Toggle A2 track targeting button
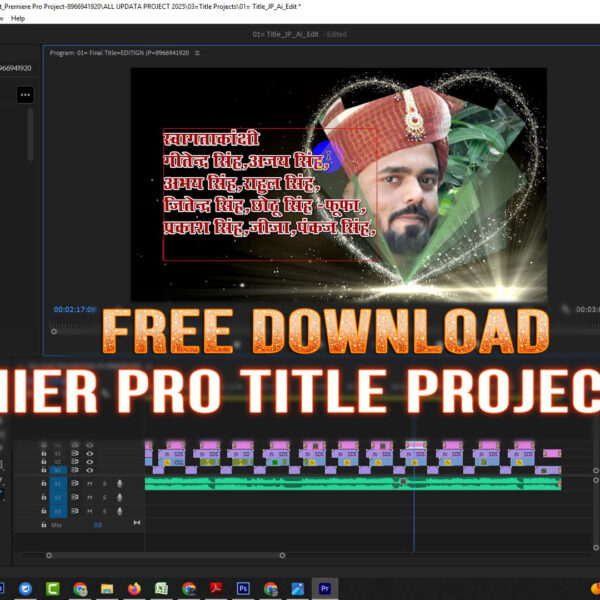The height and width of the screenshot is (600, 600). tap(58, 497)
